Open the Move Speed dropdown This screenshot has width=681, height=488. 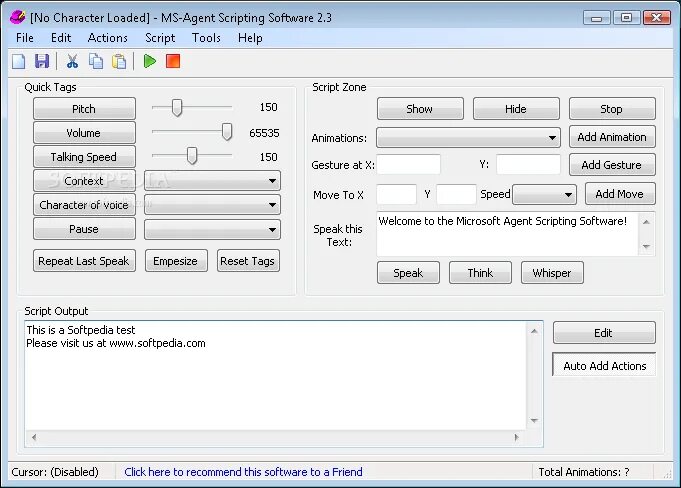coord(545,195)
